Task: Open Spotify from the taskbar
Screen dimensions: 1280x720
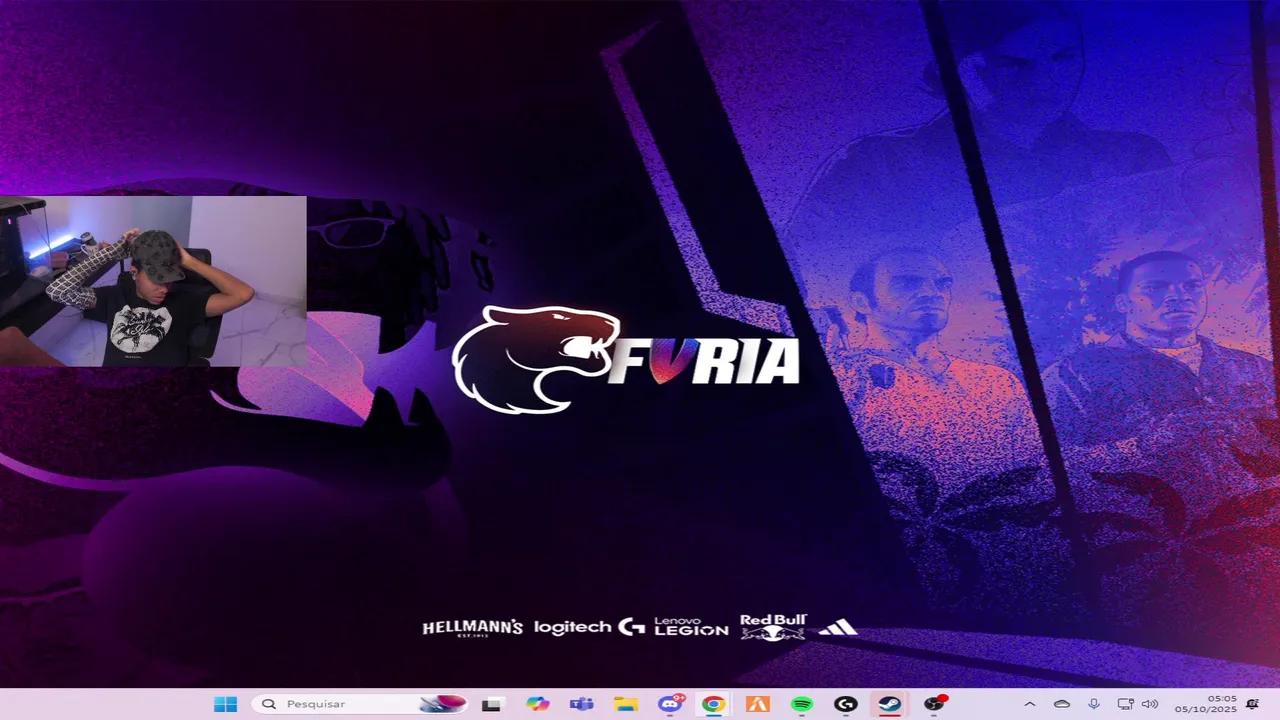Action: click(801, 704)
